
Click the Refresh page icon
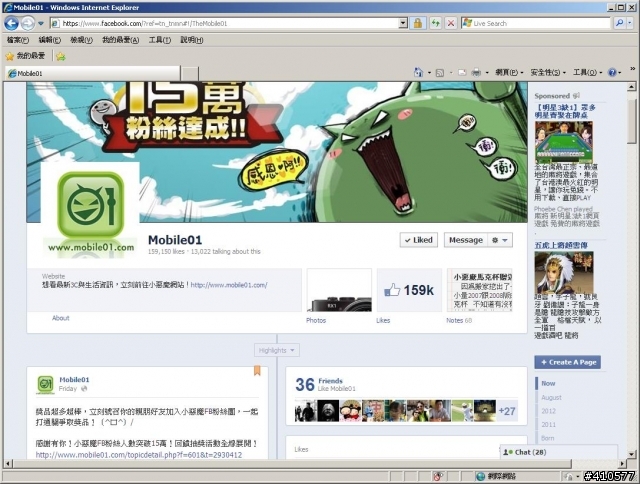pyautogui.click(x=435, y=23)
